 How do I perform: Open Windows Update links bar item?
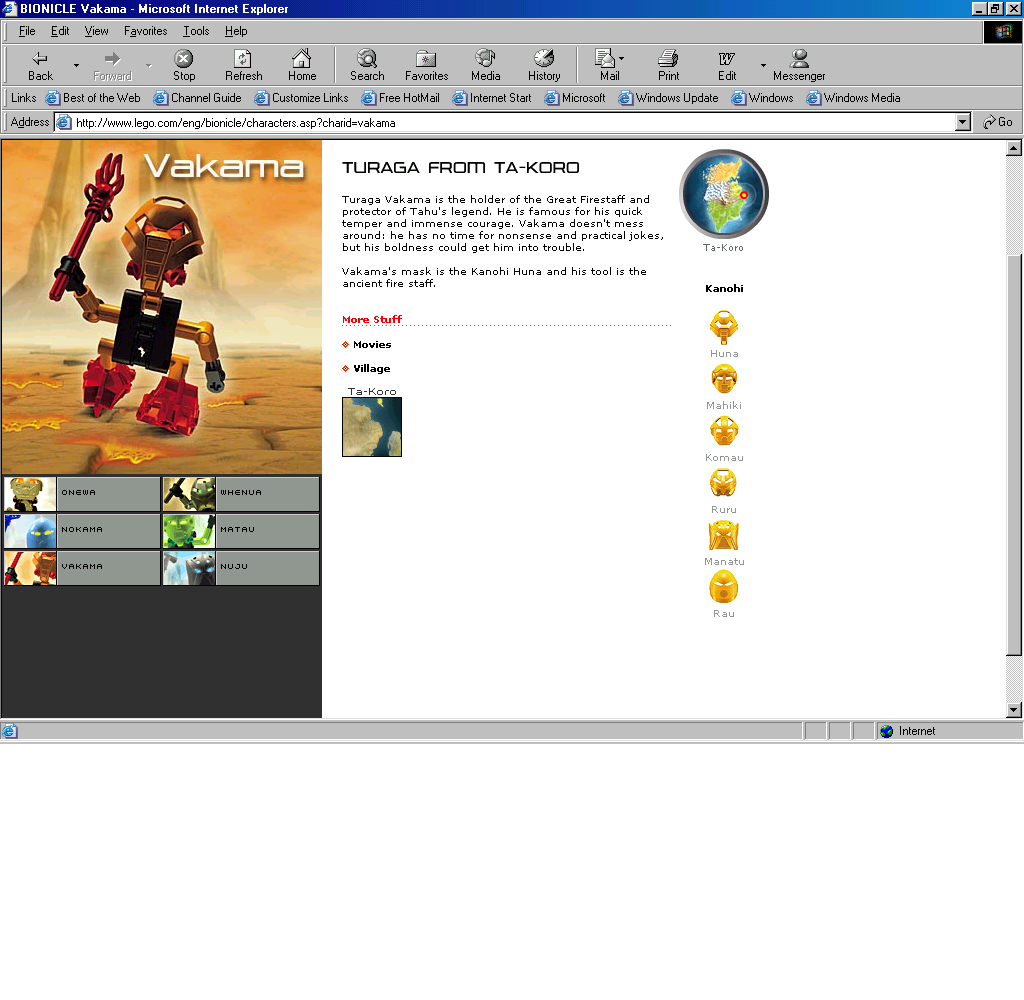point(668,98)
